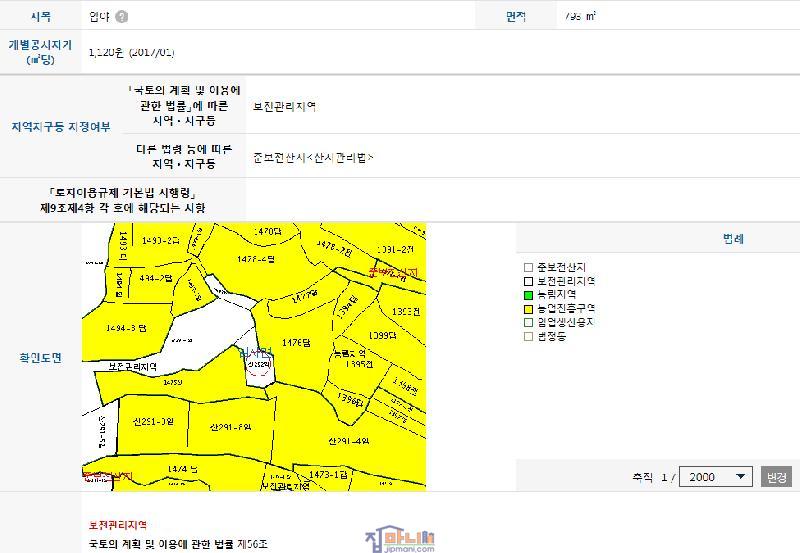Click the 보전관리지역 legend box

coord(529,282)
